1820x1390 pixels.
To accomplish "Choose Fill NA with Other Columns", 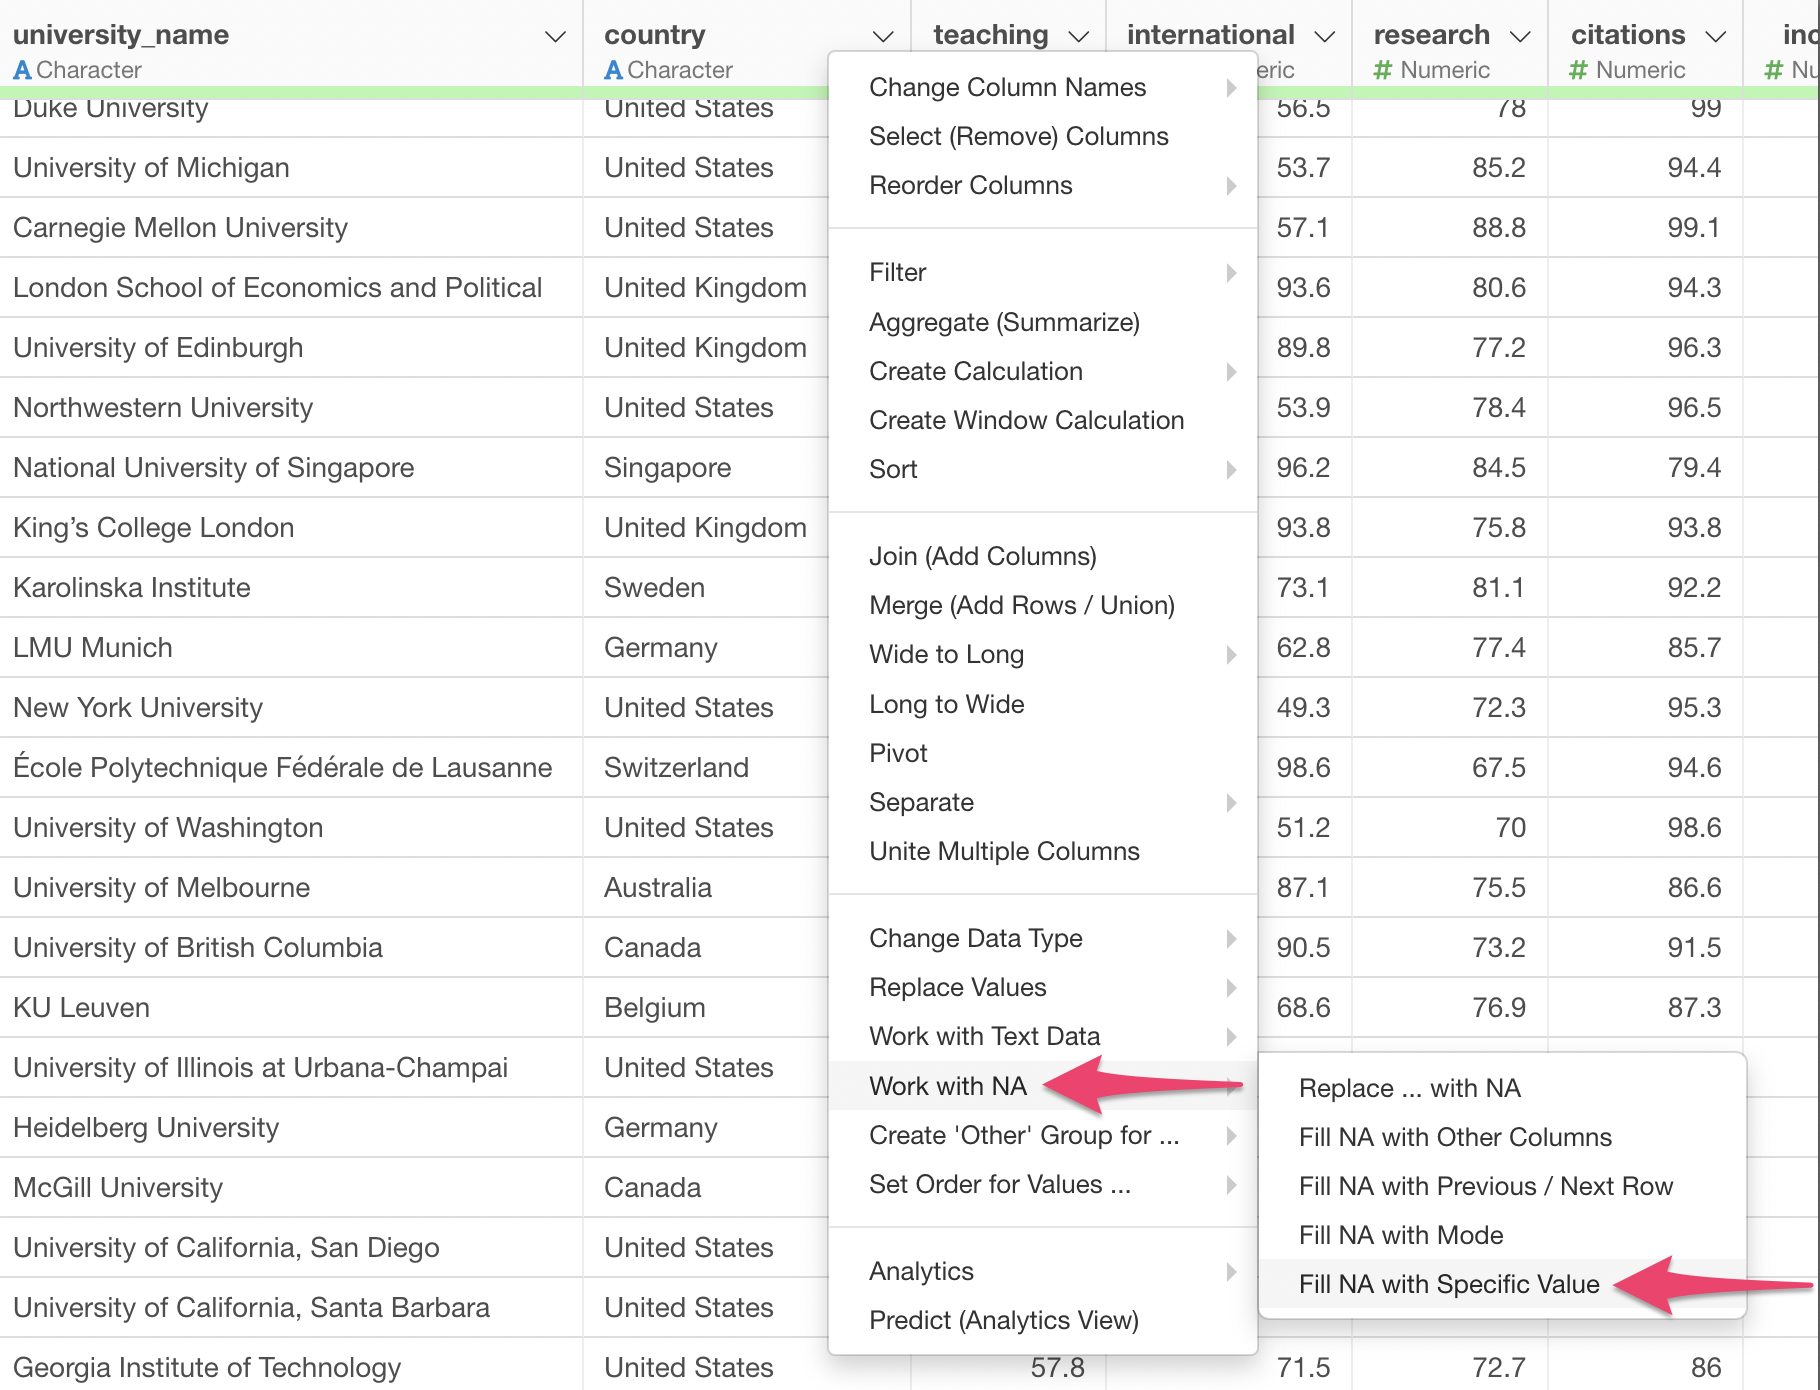I will click(1502, 1137).
